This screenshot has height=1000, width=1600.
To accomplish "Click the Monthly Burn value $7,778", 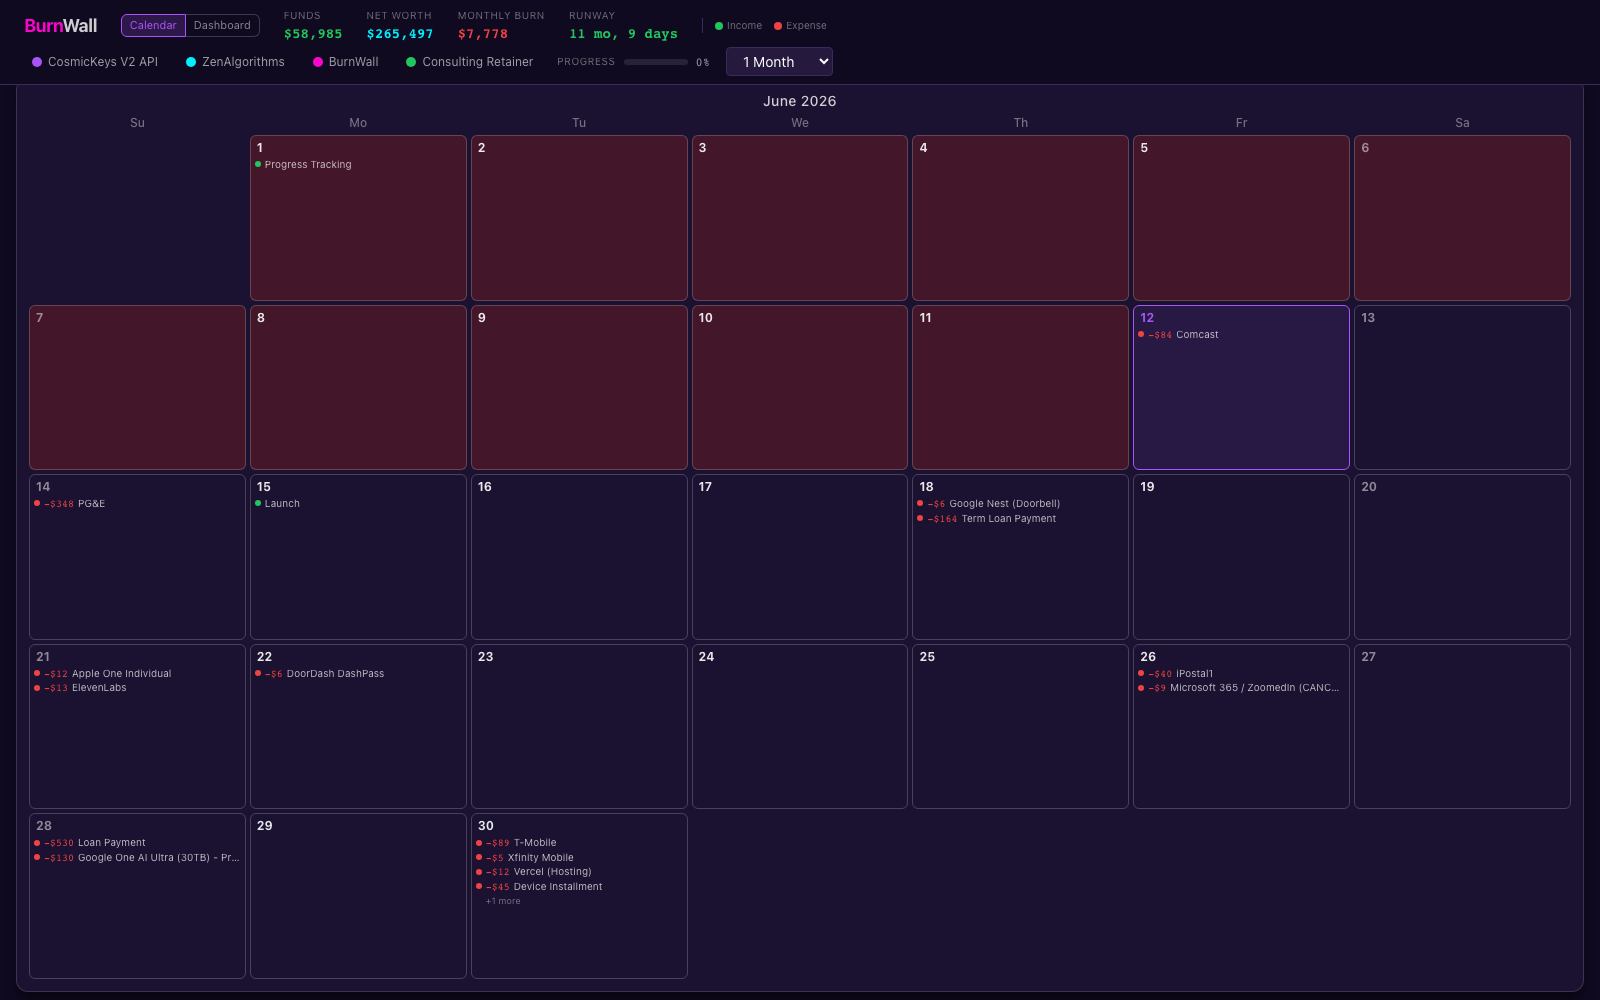I will [x=483, y=34].
